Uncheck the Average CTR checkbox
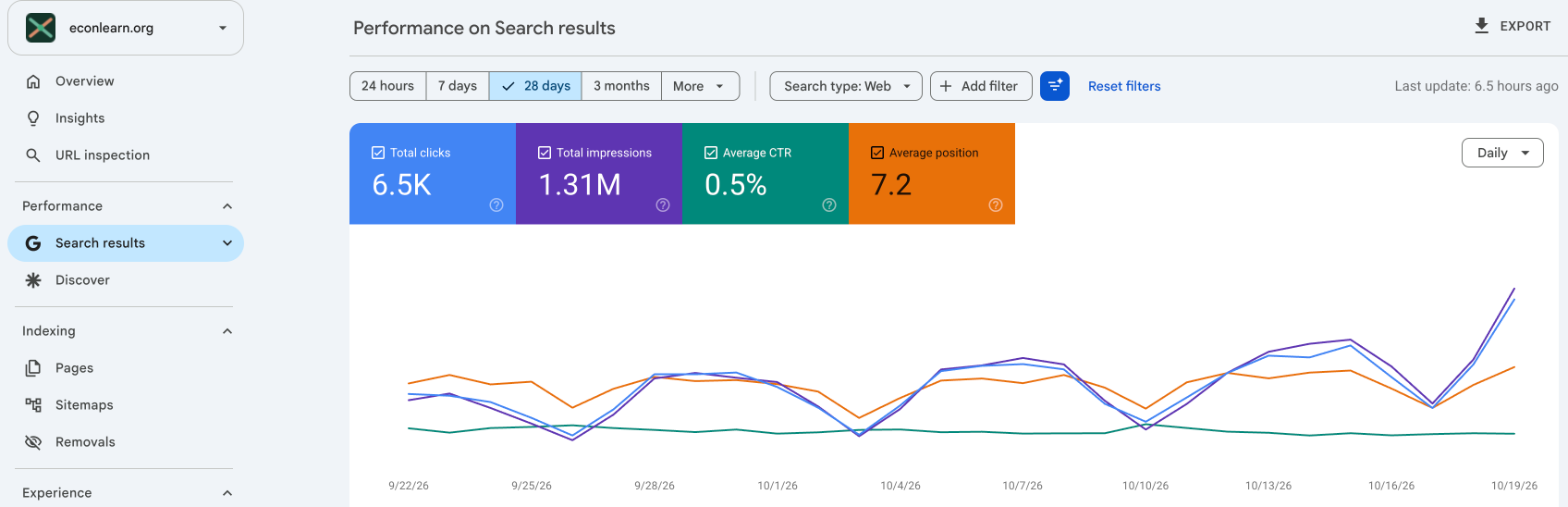 pos(711,153)
